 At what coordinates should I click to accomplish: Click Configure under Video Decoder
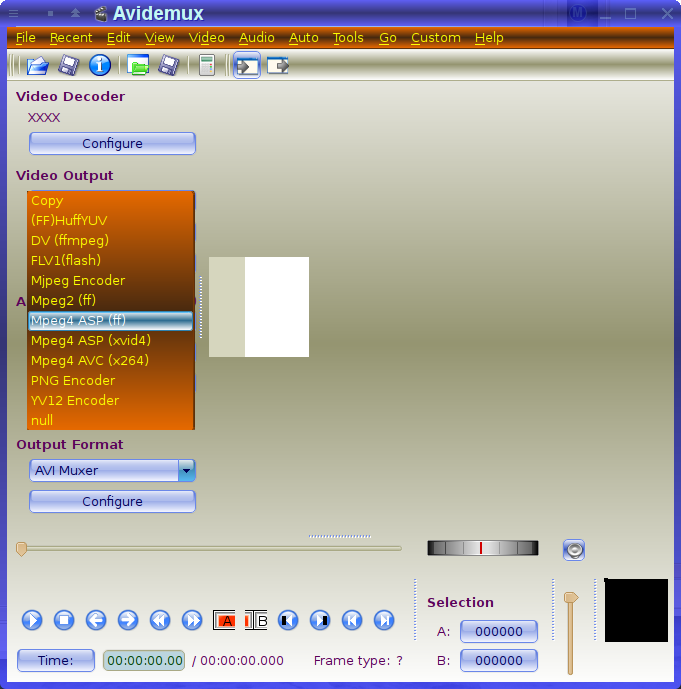click(112, 144)
